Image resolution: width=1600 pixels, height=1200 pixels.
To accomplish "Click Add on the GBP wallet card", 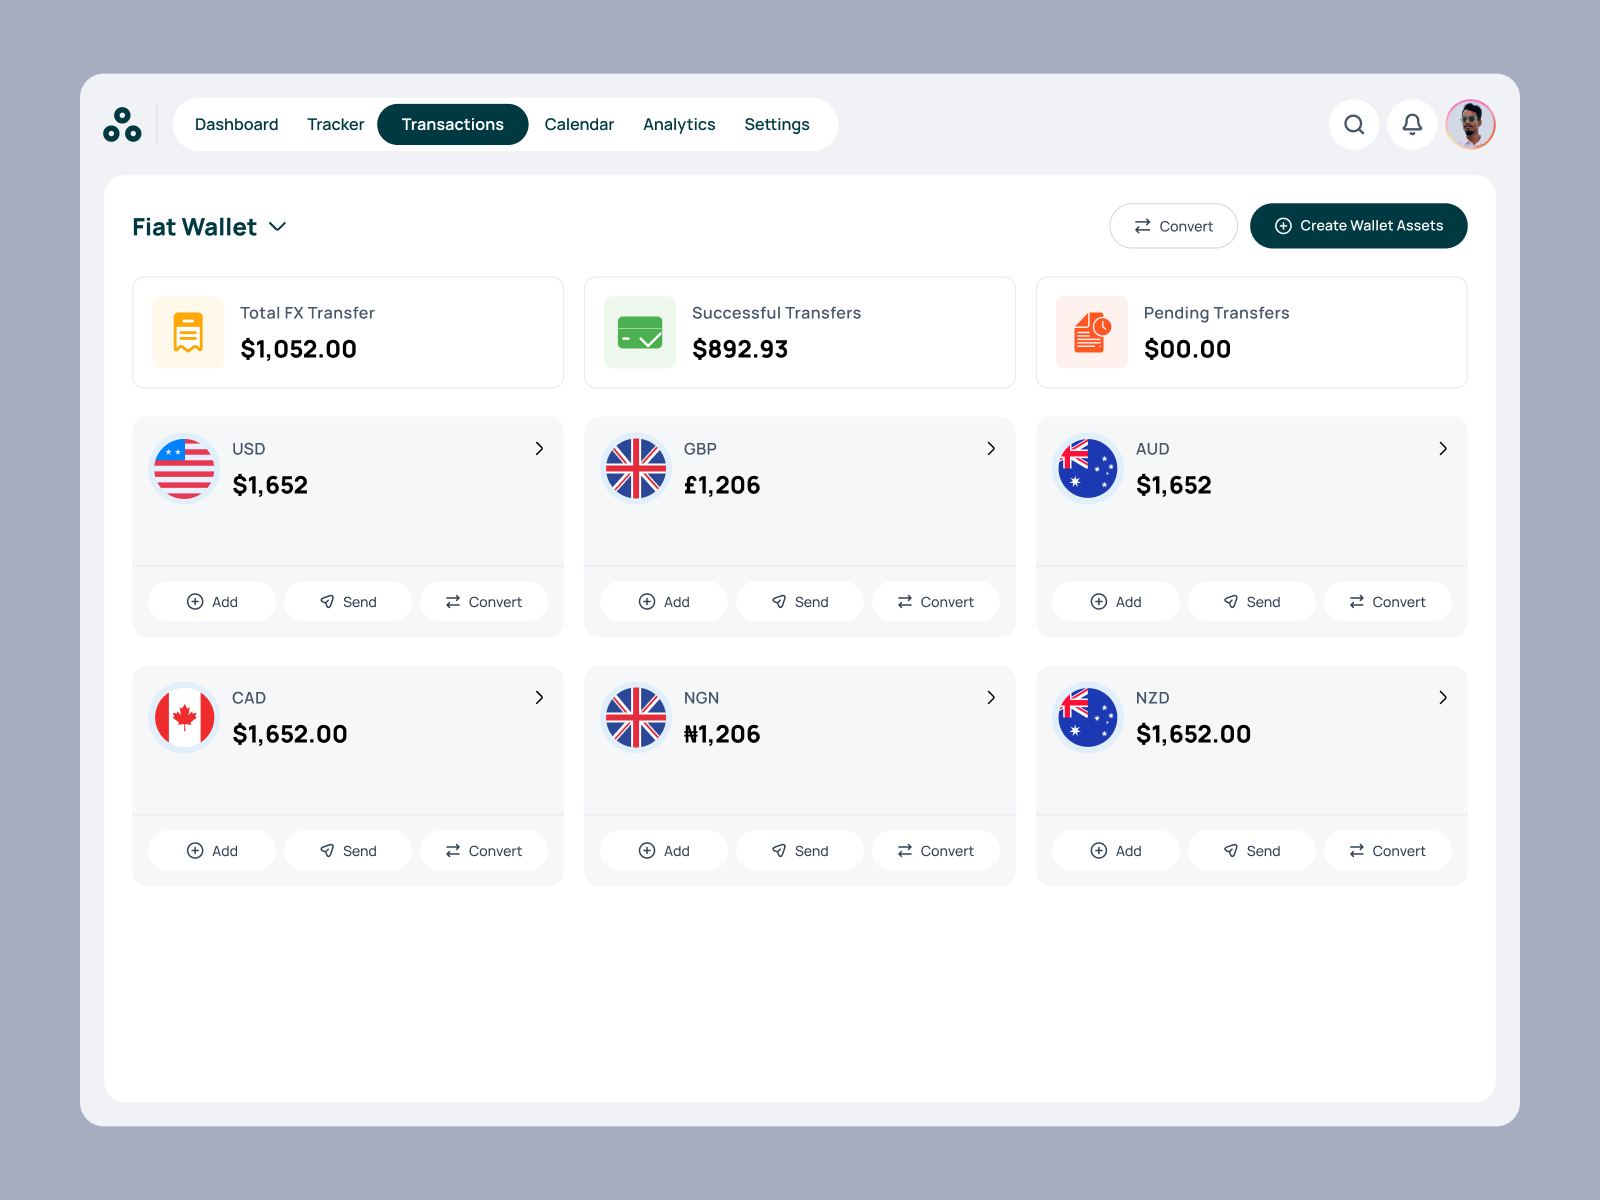I will click(x=663, y=601).
